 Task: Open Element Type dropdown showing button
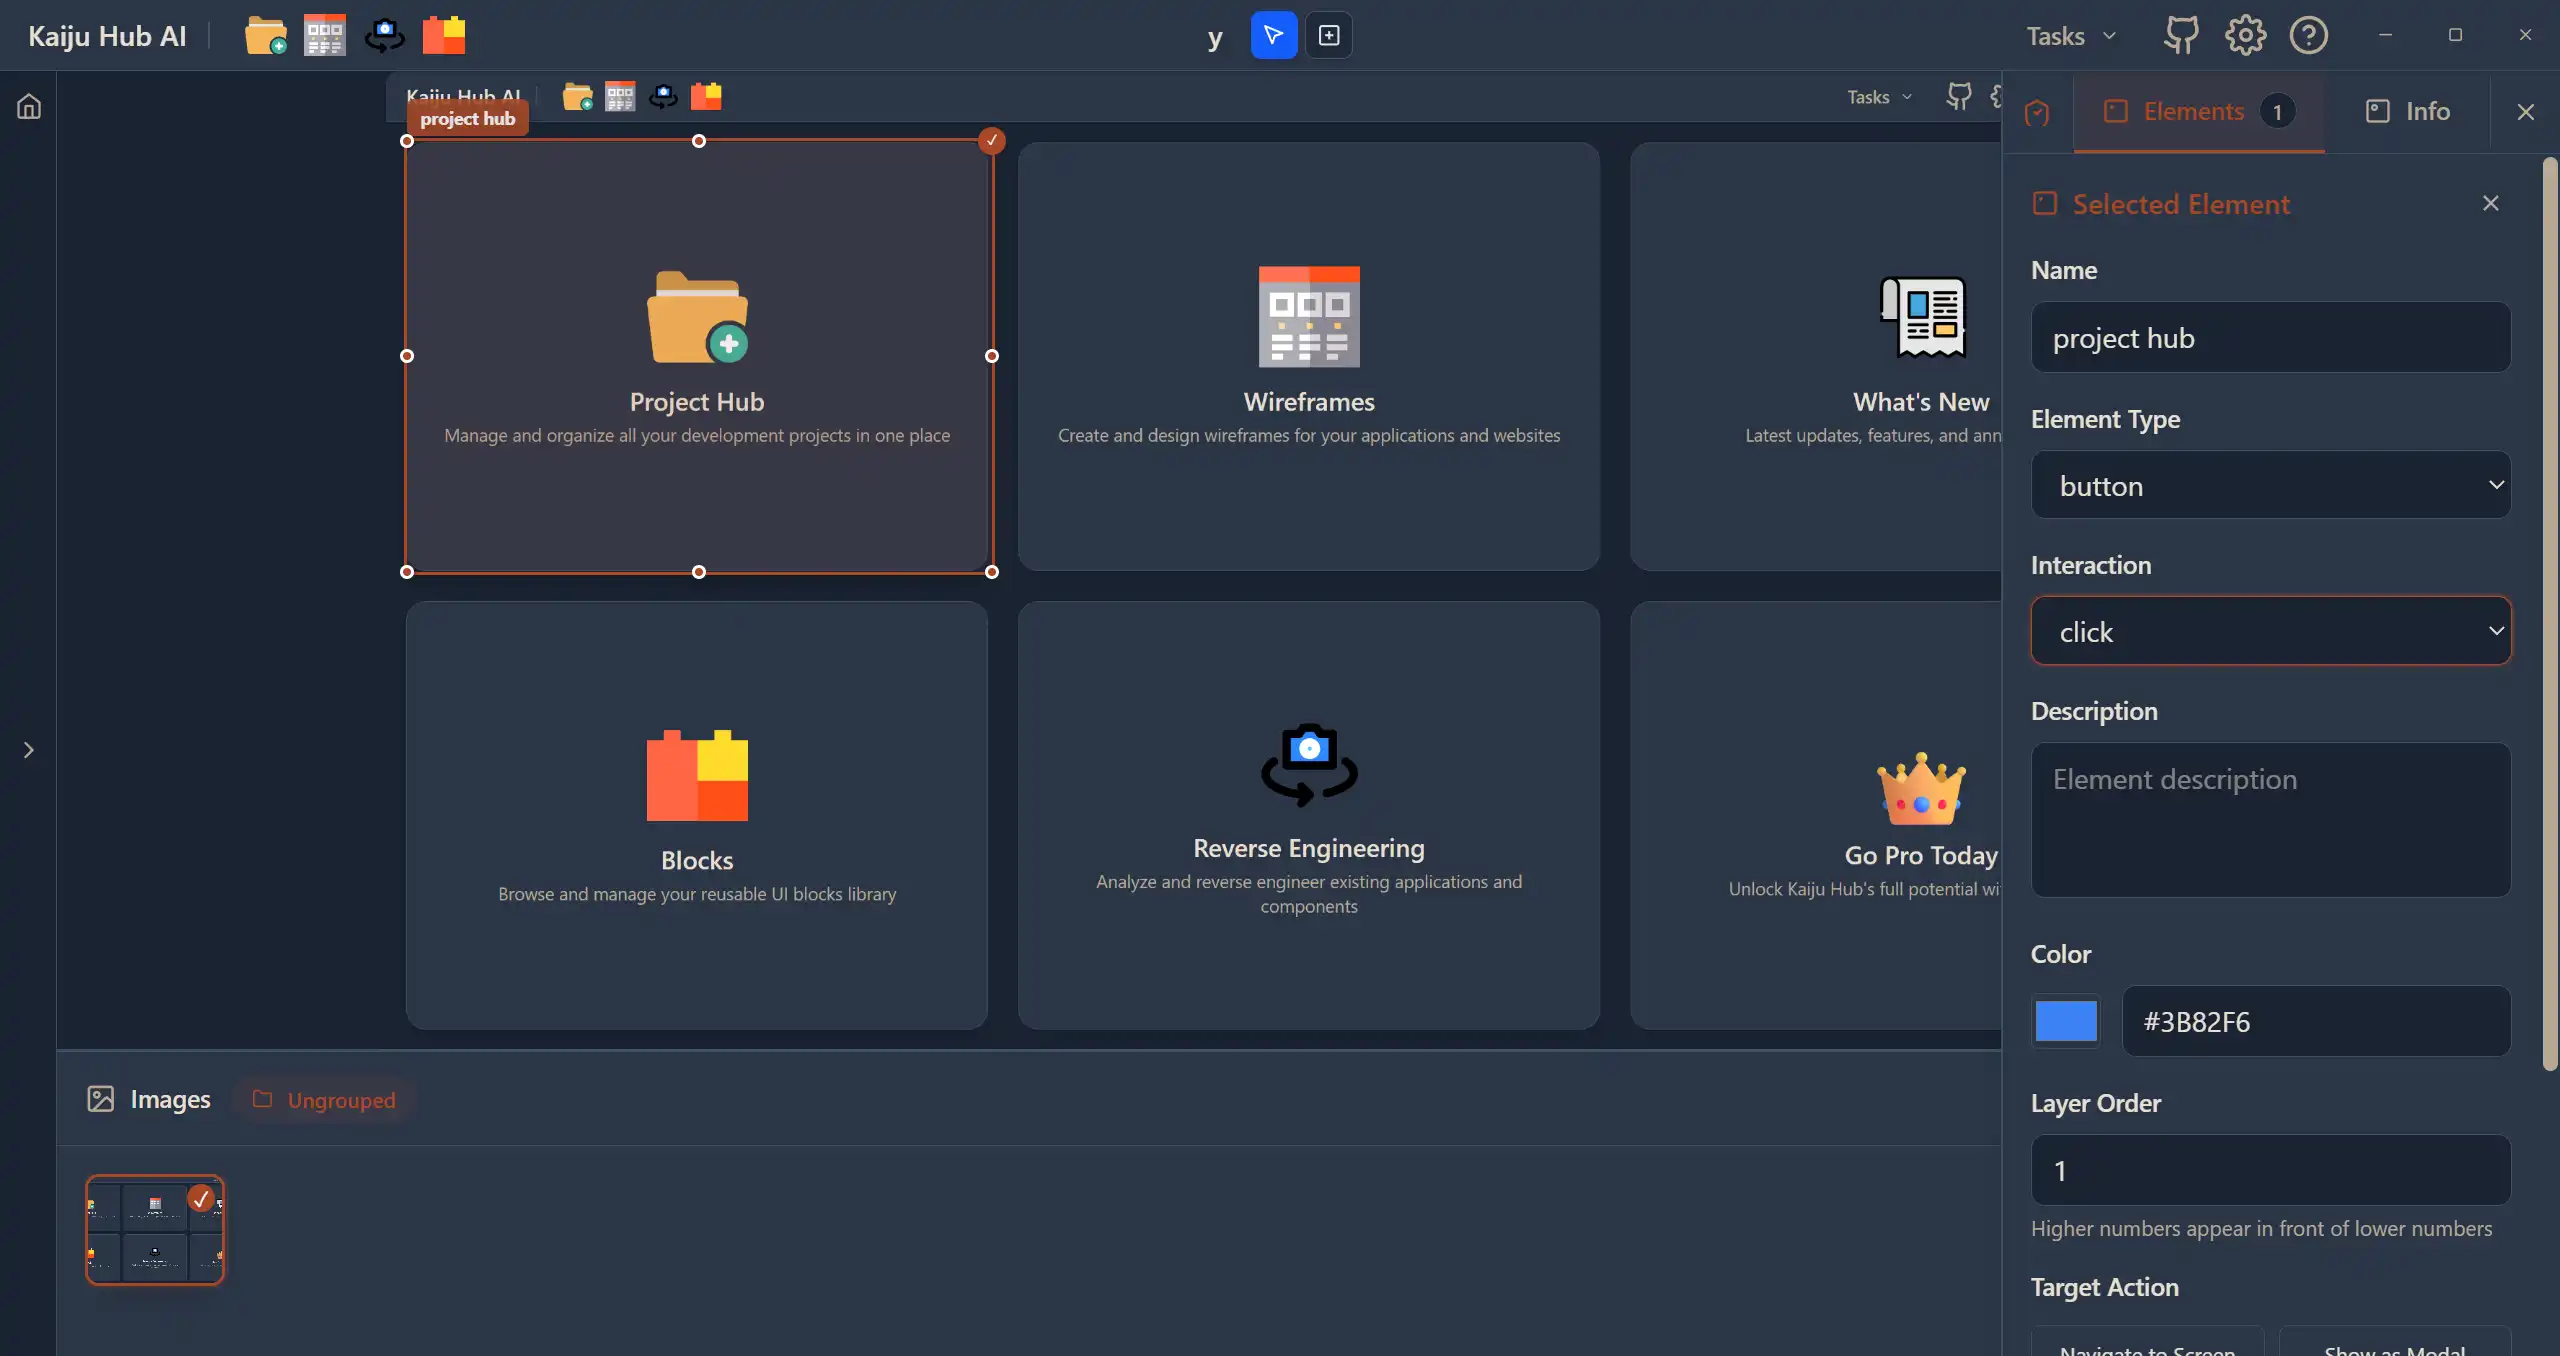[x=2271, y=485]
